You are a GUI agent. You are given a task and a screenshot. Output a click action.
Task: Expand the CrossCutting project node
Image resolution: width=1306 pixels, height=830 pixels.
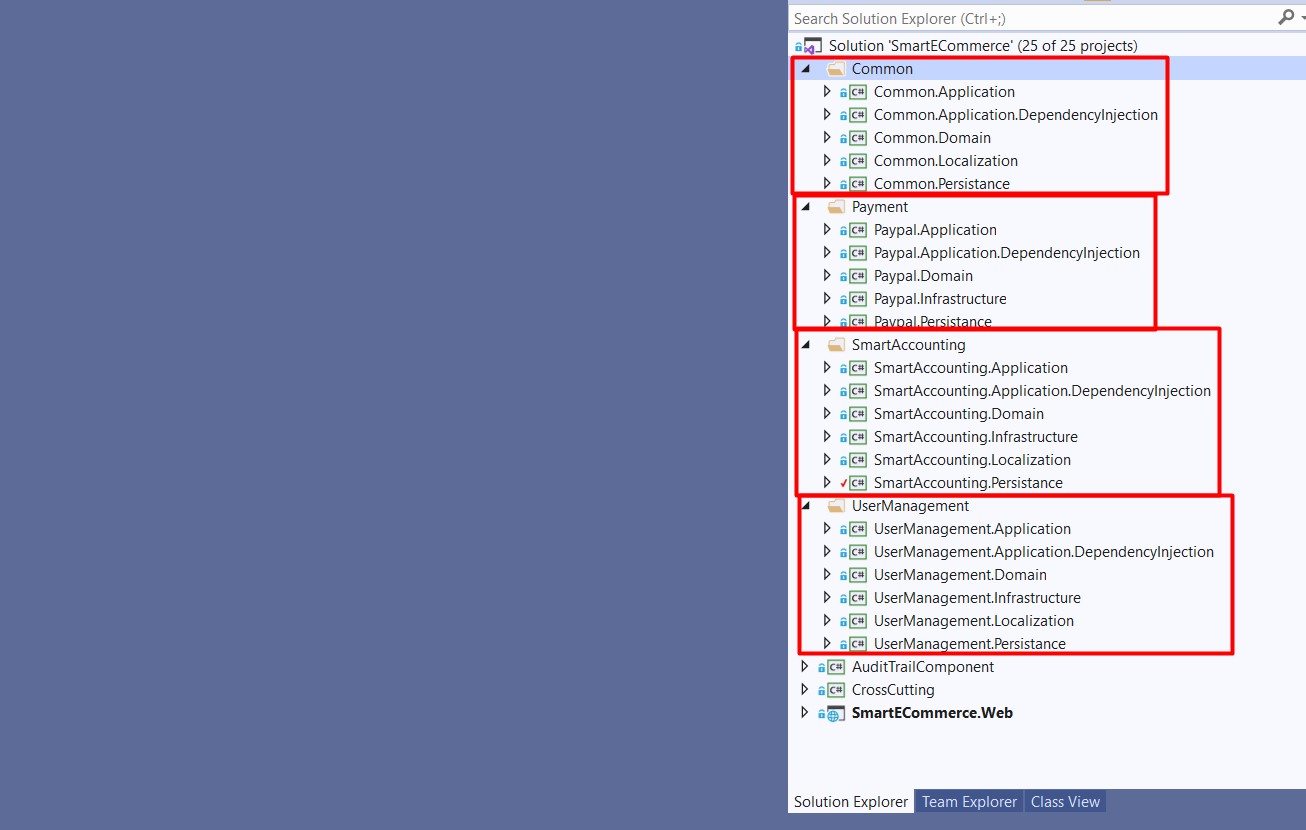click(x=805, y=690)
